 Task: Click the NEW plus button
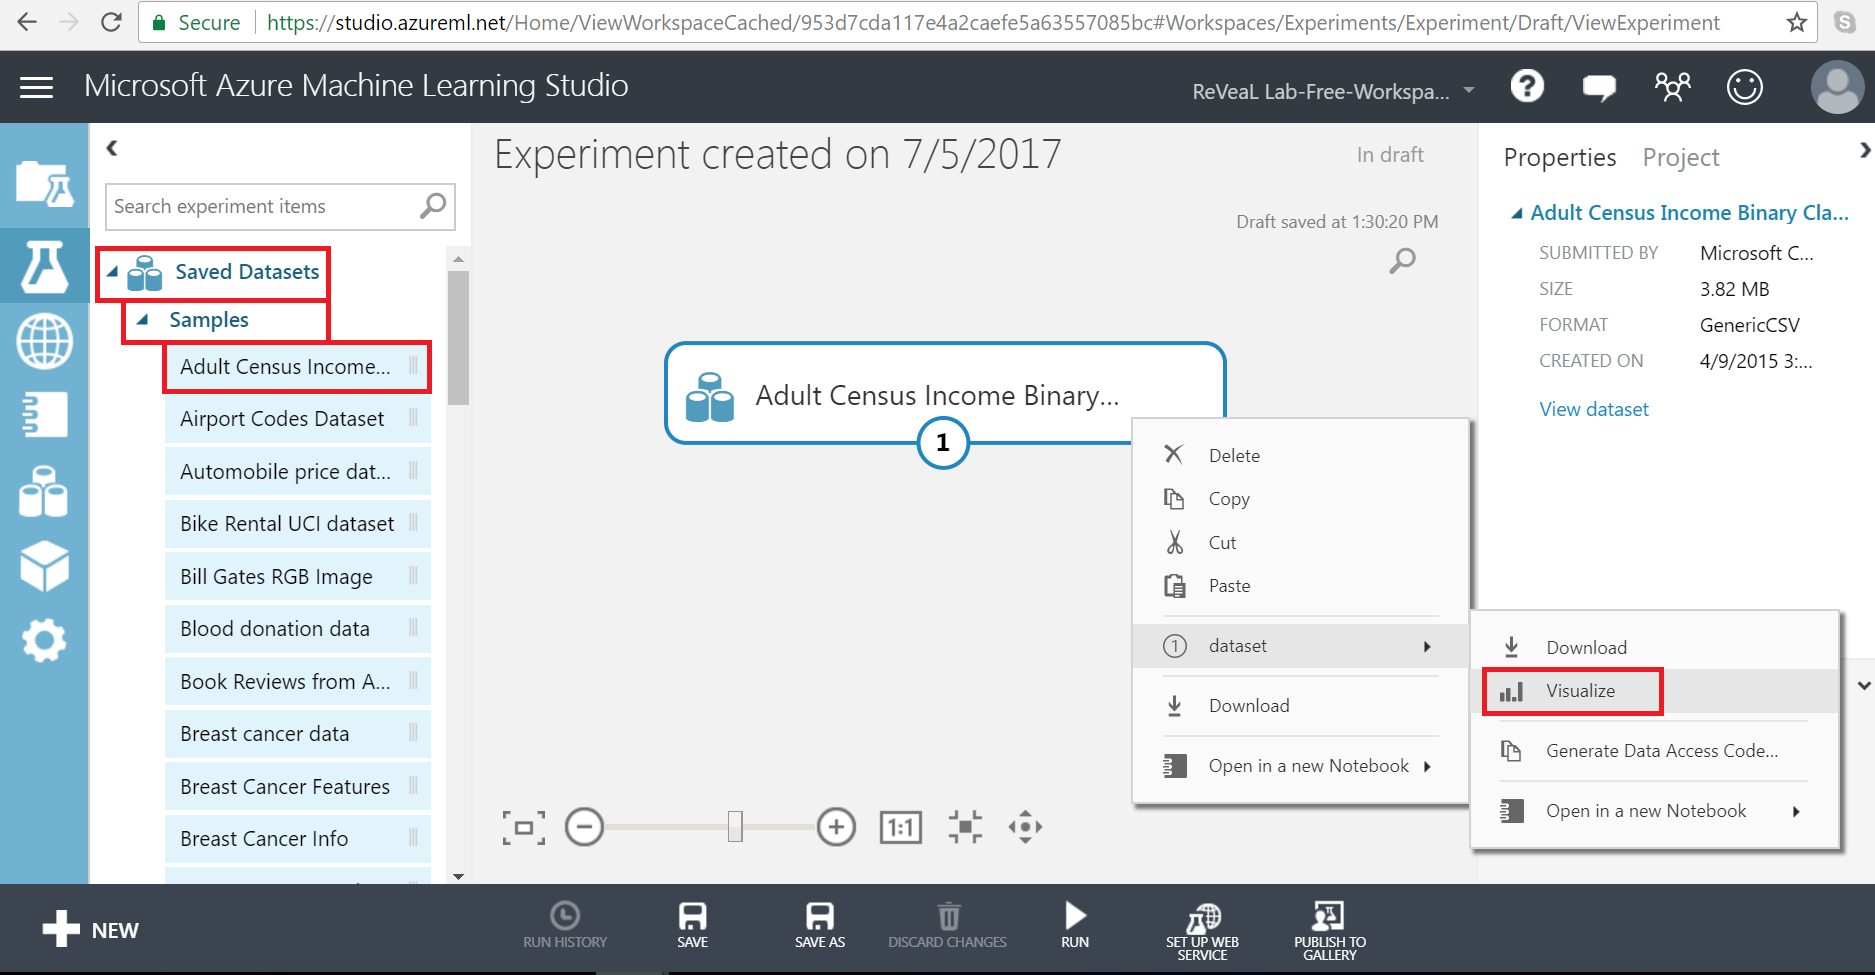(x=90, y=930)
